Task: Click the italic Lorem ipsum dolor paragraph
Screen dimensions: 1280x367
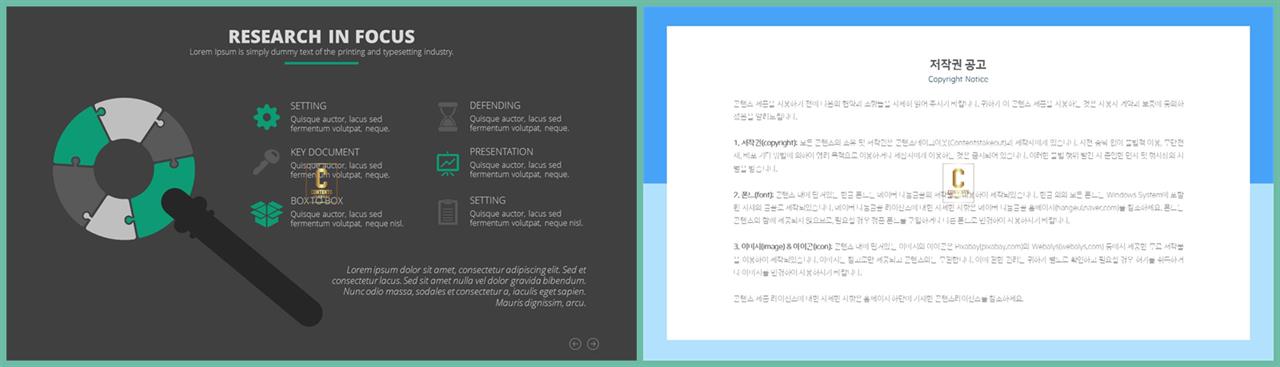Action: (x=458, y=286)
